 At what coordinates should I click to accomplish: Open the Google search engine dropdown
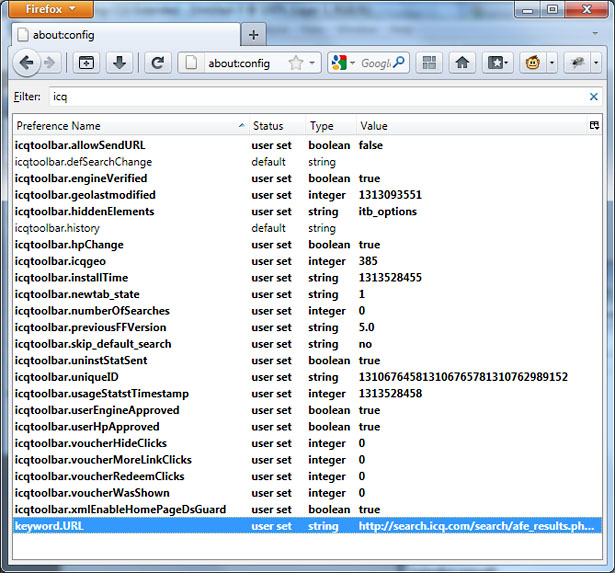(x=342, y=63)
